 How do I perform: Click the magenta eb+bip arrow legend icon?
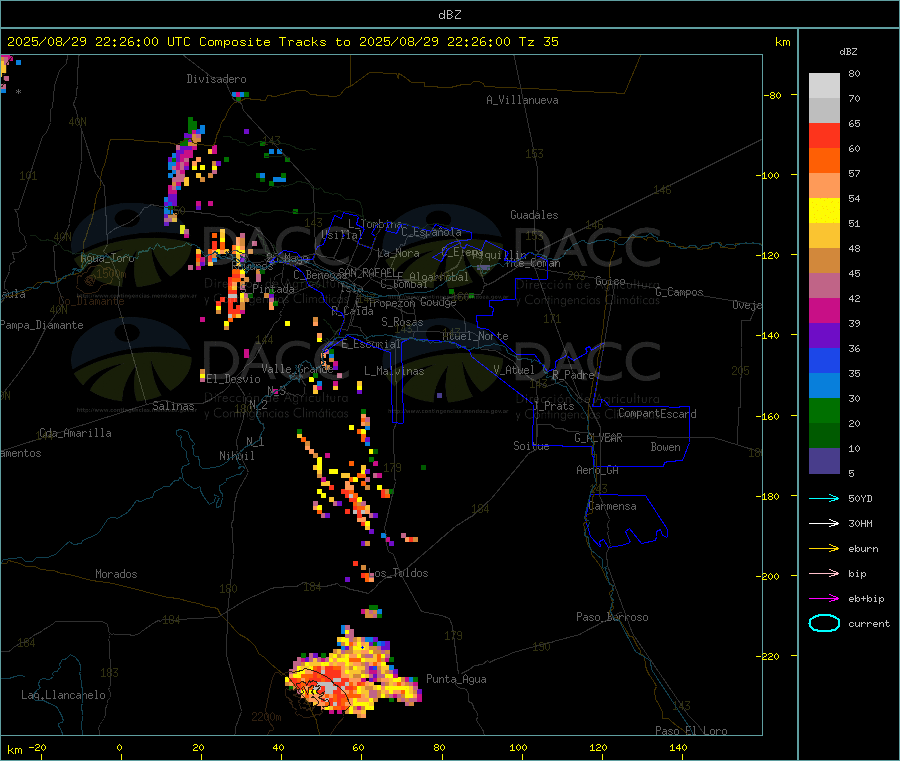pyautogui.click(x=824, y=599)
